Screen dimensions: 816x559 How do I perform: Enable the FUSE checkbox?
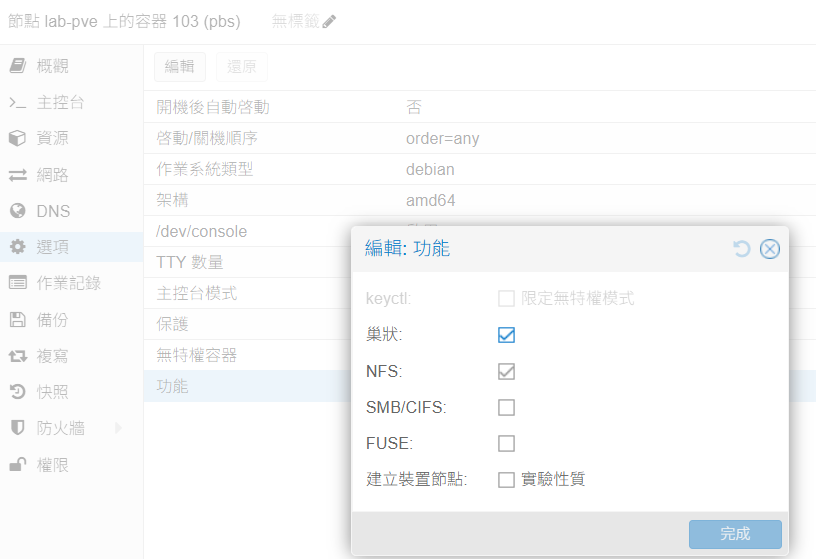506,443
